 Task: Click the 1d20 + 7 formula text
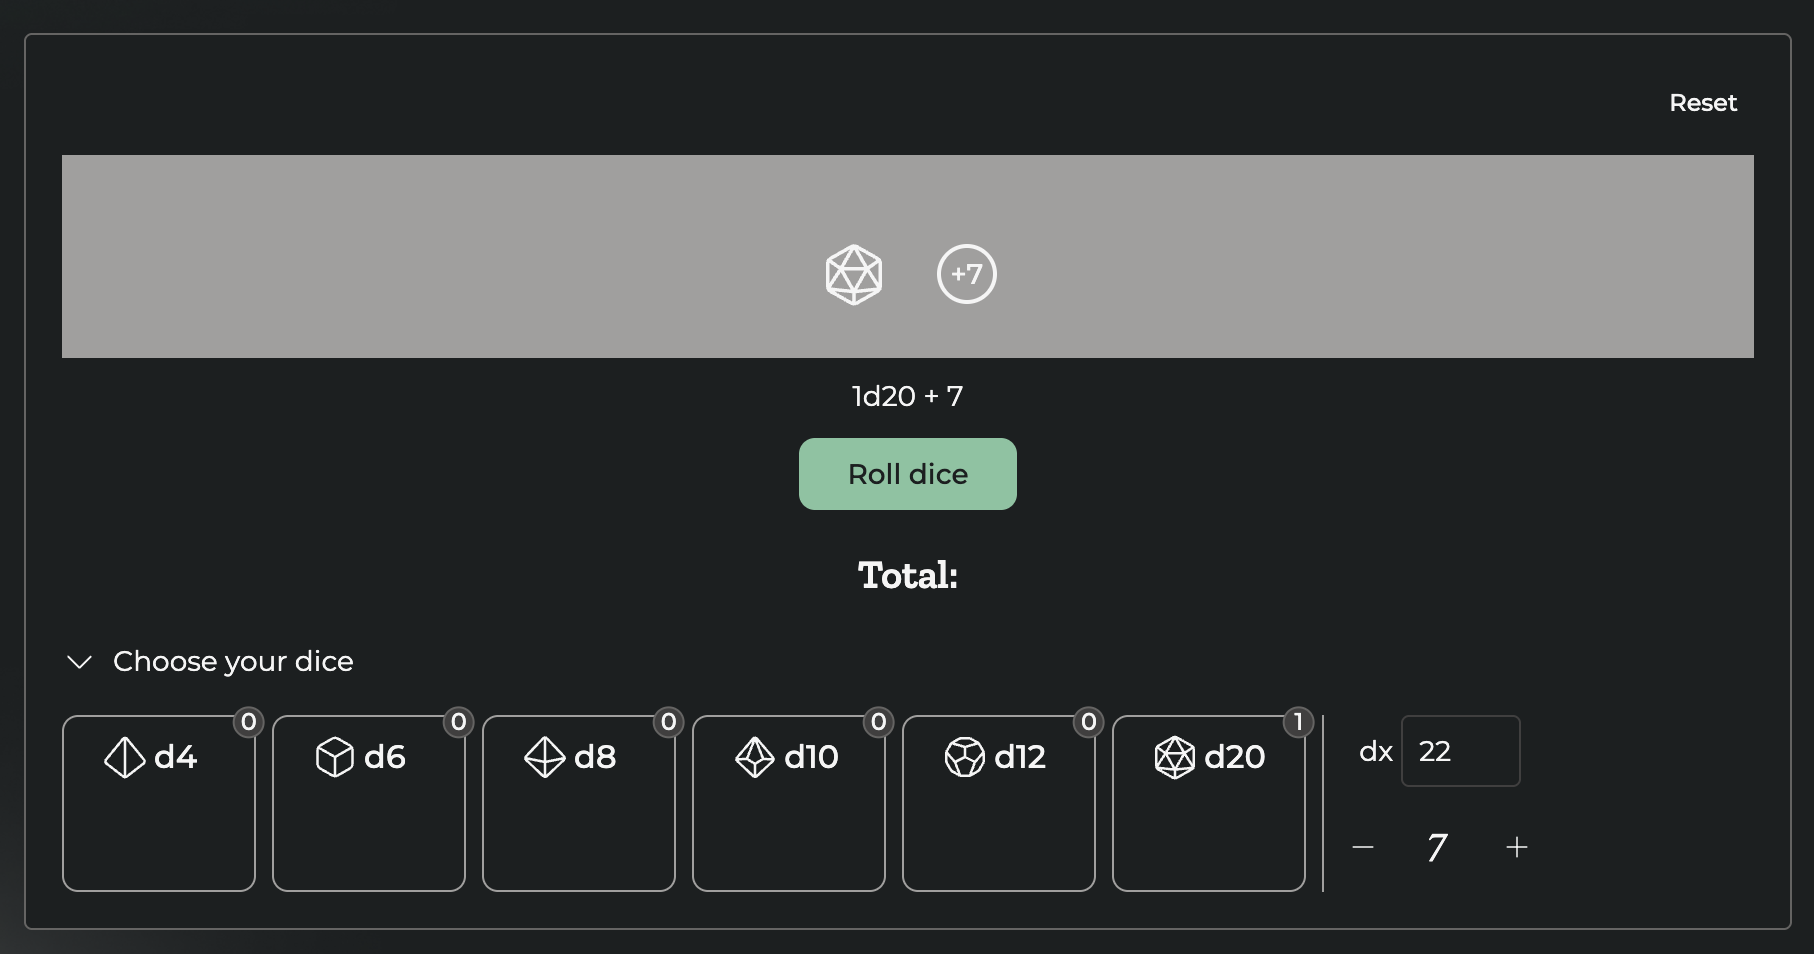pyautogui.click(x=907, y=396)
